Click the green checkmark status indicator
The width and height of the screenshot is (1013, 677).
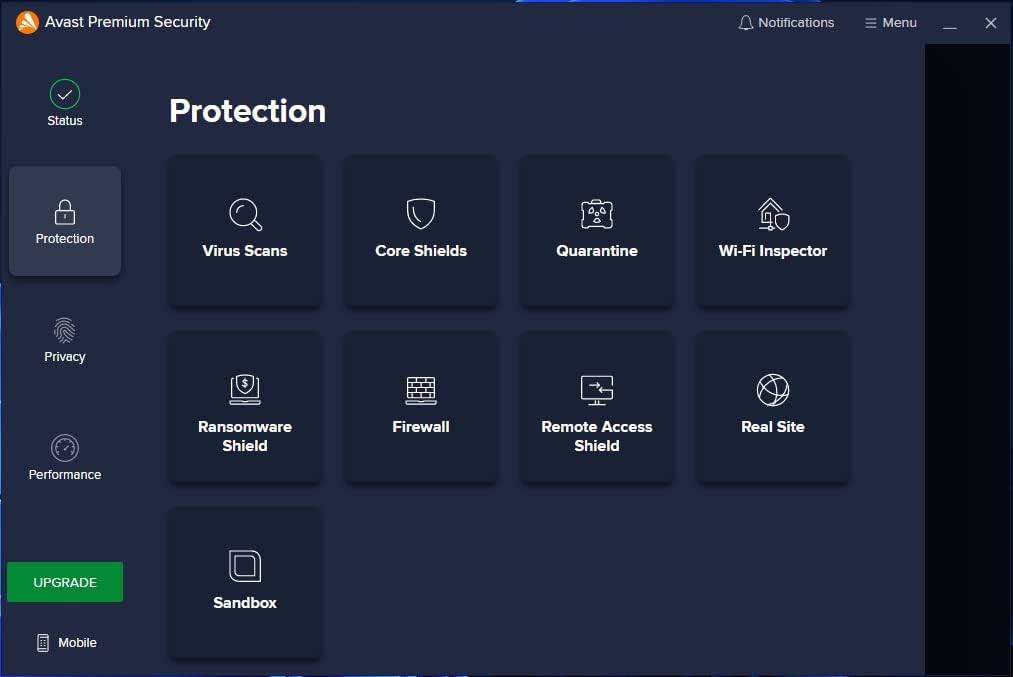coord(64,95)
